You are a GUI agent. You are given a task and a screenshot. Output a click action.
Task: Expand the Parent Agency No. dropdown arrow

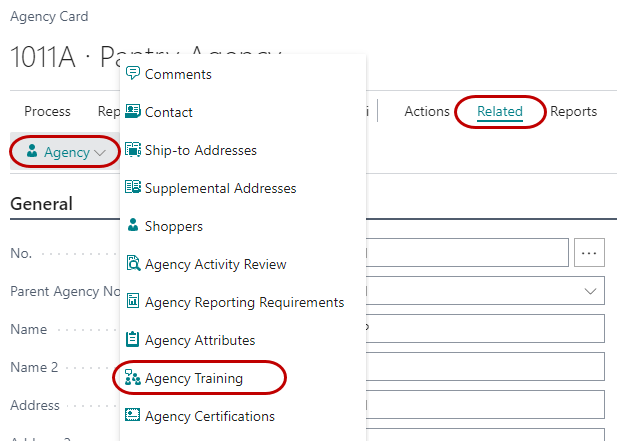590,291
